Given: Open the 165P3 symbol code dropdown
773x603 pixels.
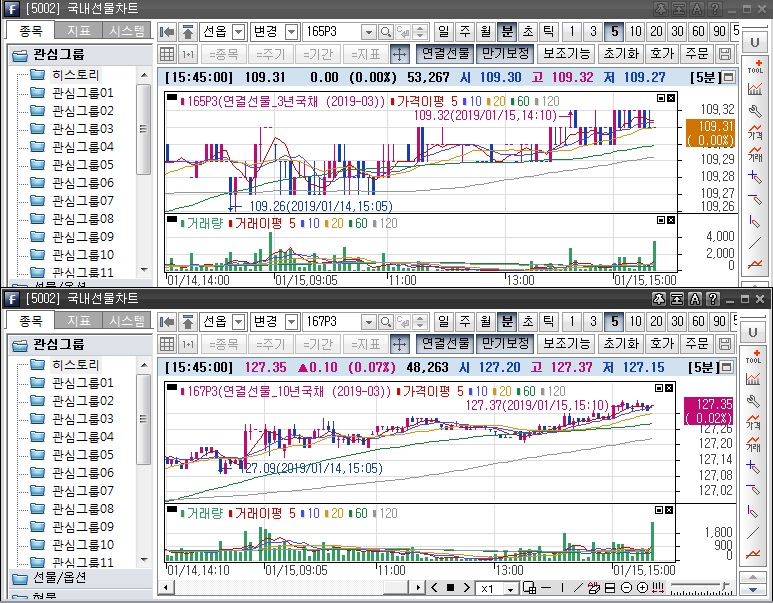Looking at the screenshot, I should (368, 32).
